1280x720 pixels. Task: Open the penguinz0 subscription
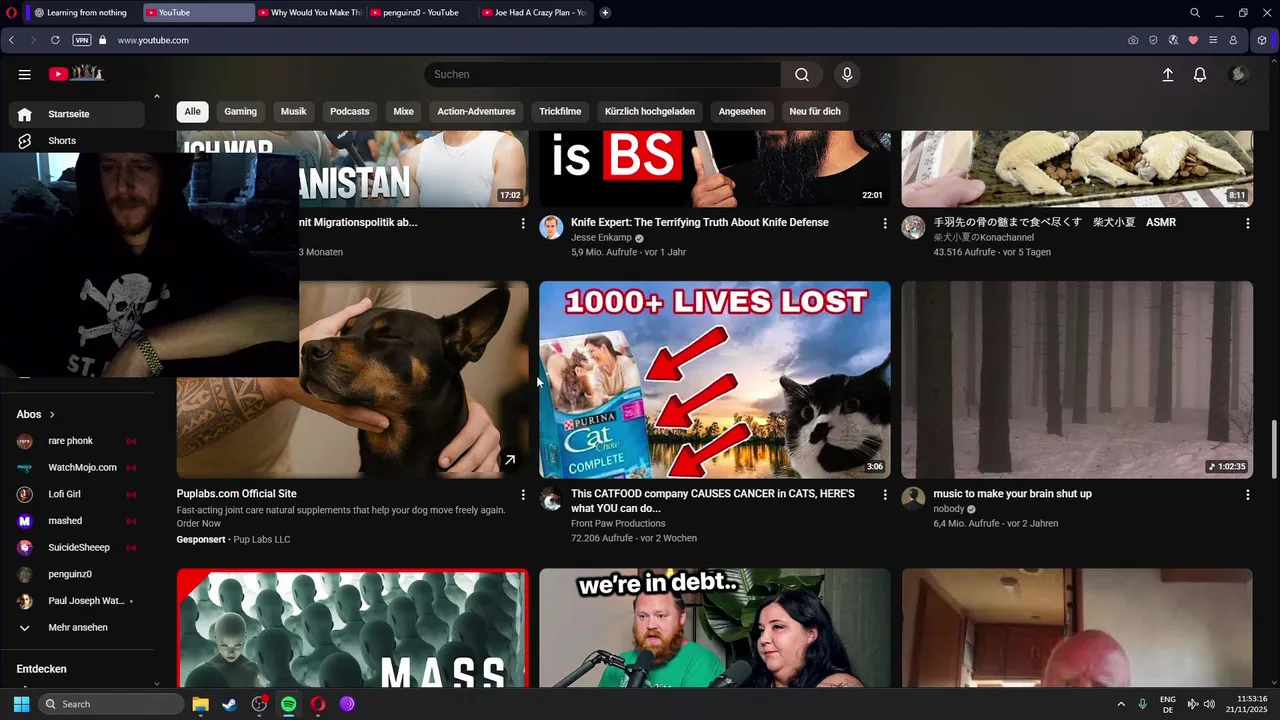pos(77,574)
